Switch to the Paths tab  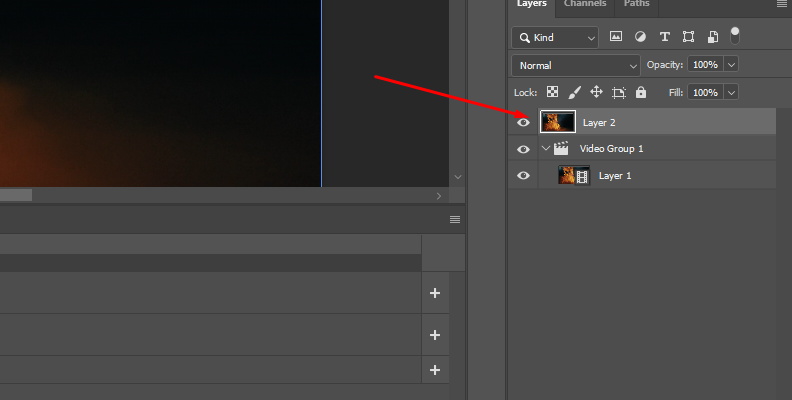coord(636,4)
